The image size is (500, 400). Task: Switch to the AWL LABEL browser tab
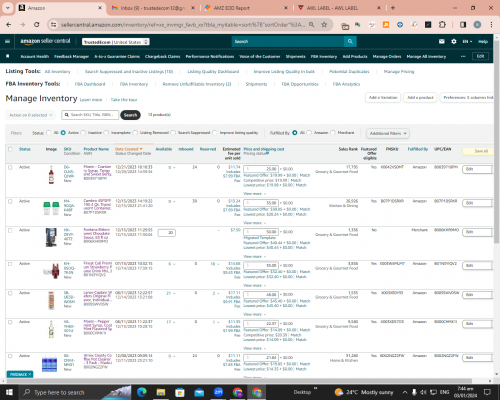tap(338, 8)
